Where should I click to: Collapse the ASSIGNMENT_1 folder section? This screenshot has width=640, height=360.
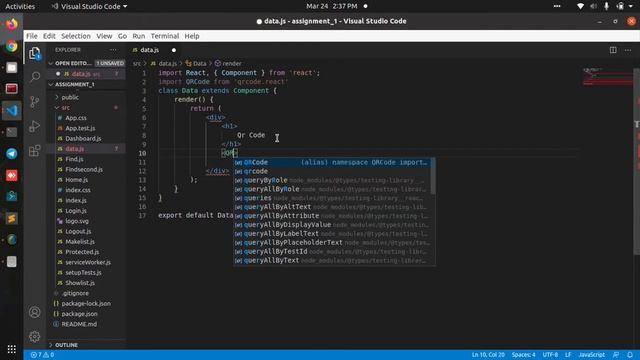[74, 84]
